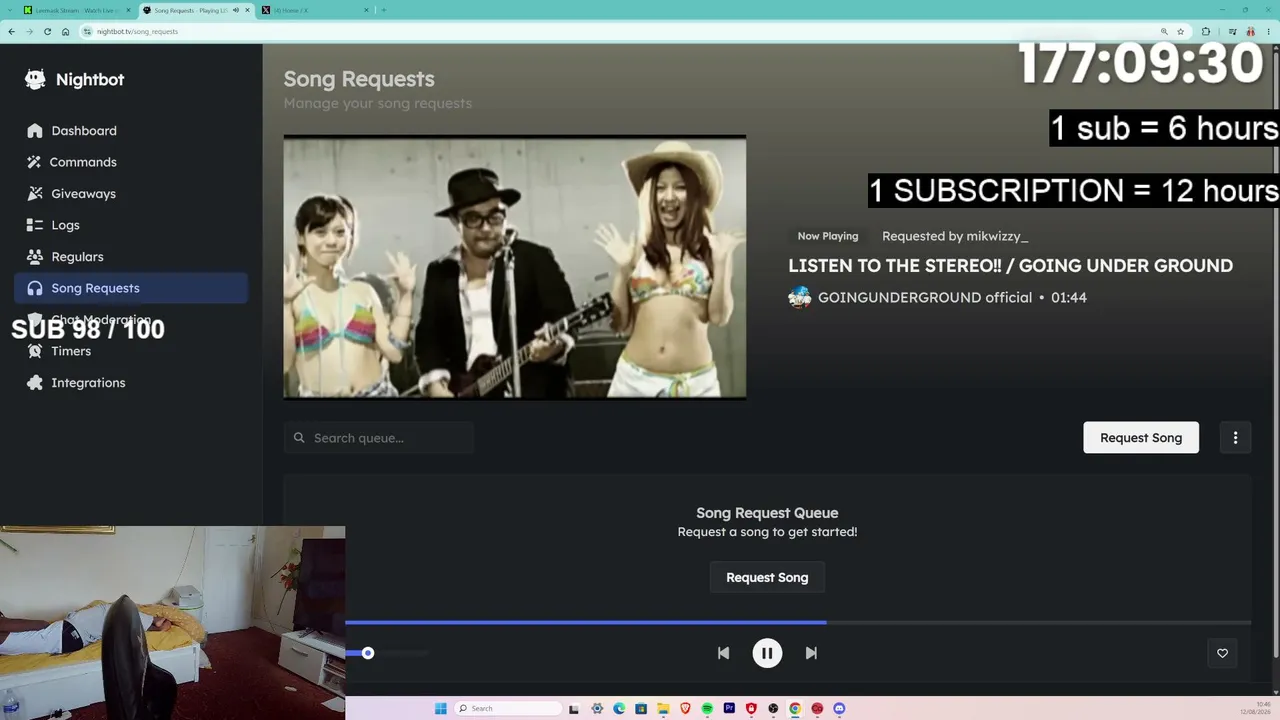The width and height of the screenshot is (1280, 720).
Task: Go back in browser history
Action: (11, 31)
